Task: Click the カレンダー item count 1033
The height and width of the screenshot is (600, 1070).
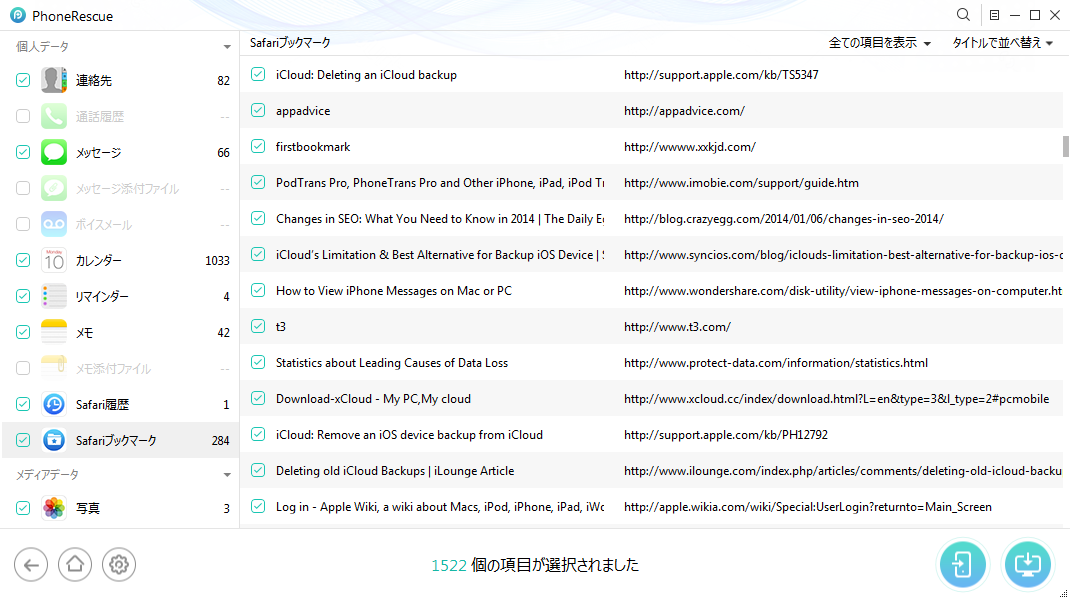Action: (x=218, y=261)
